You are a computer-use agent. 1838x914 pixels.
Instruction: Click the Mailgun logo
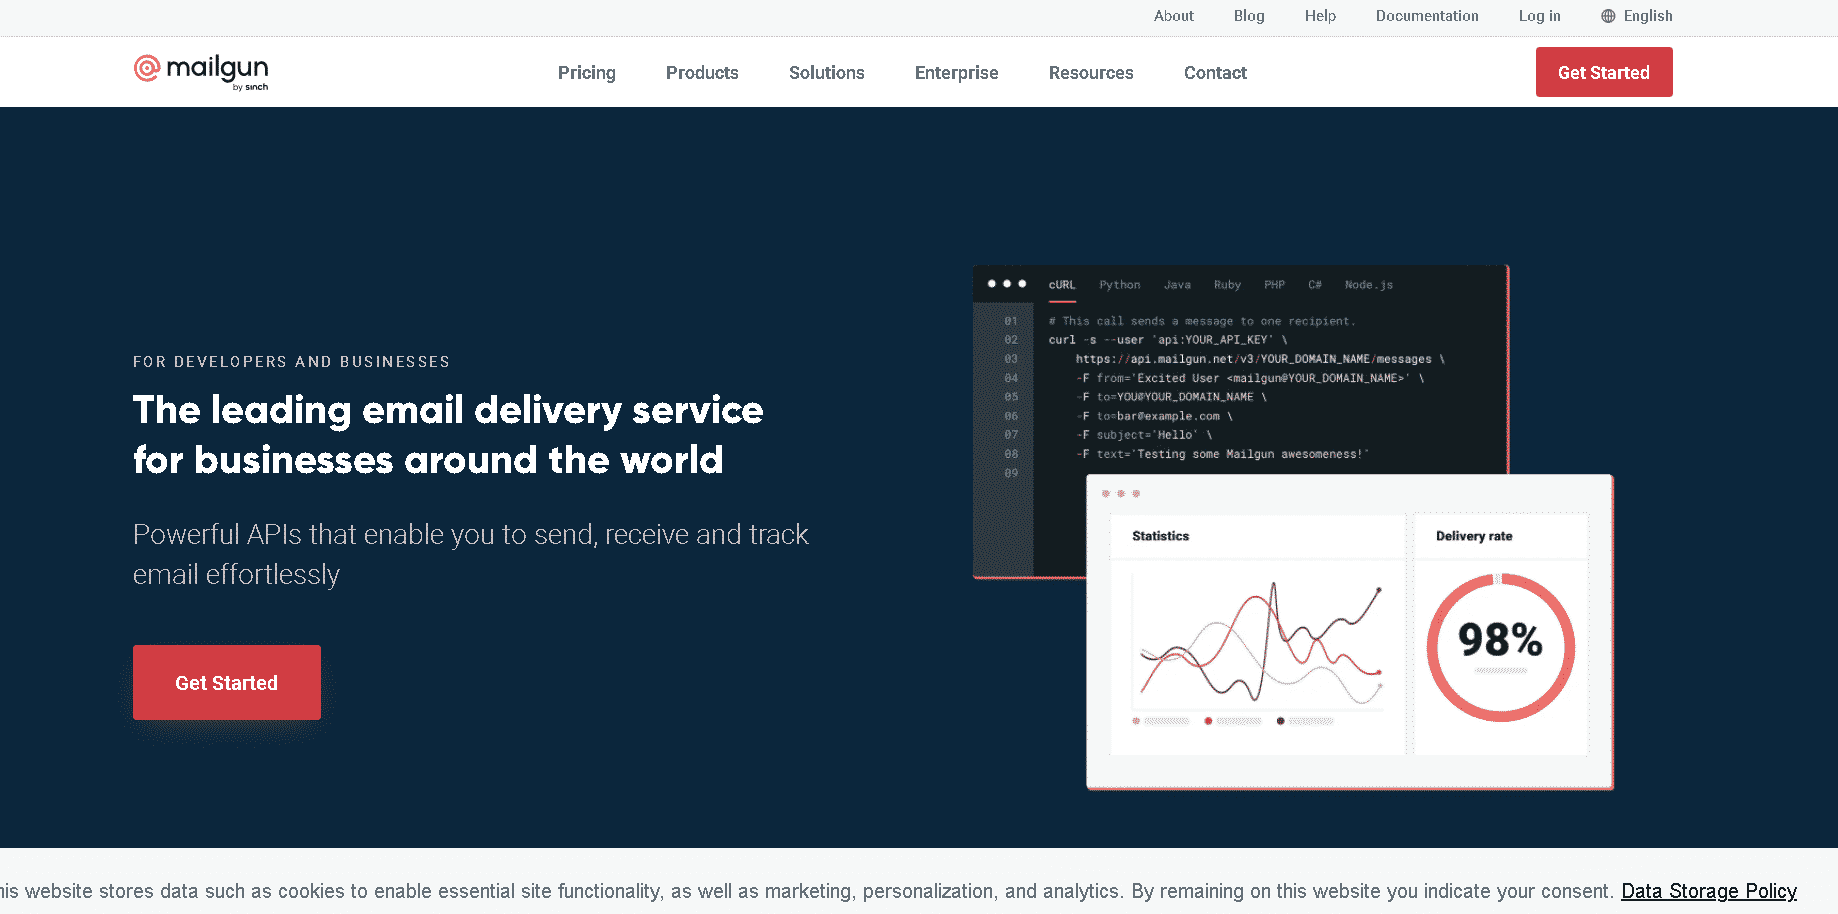201,72
